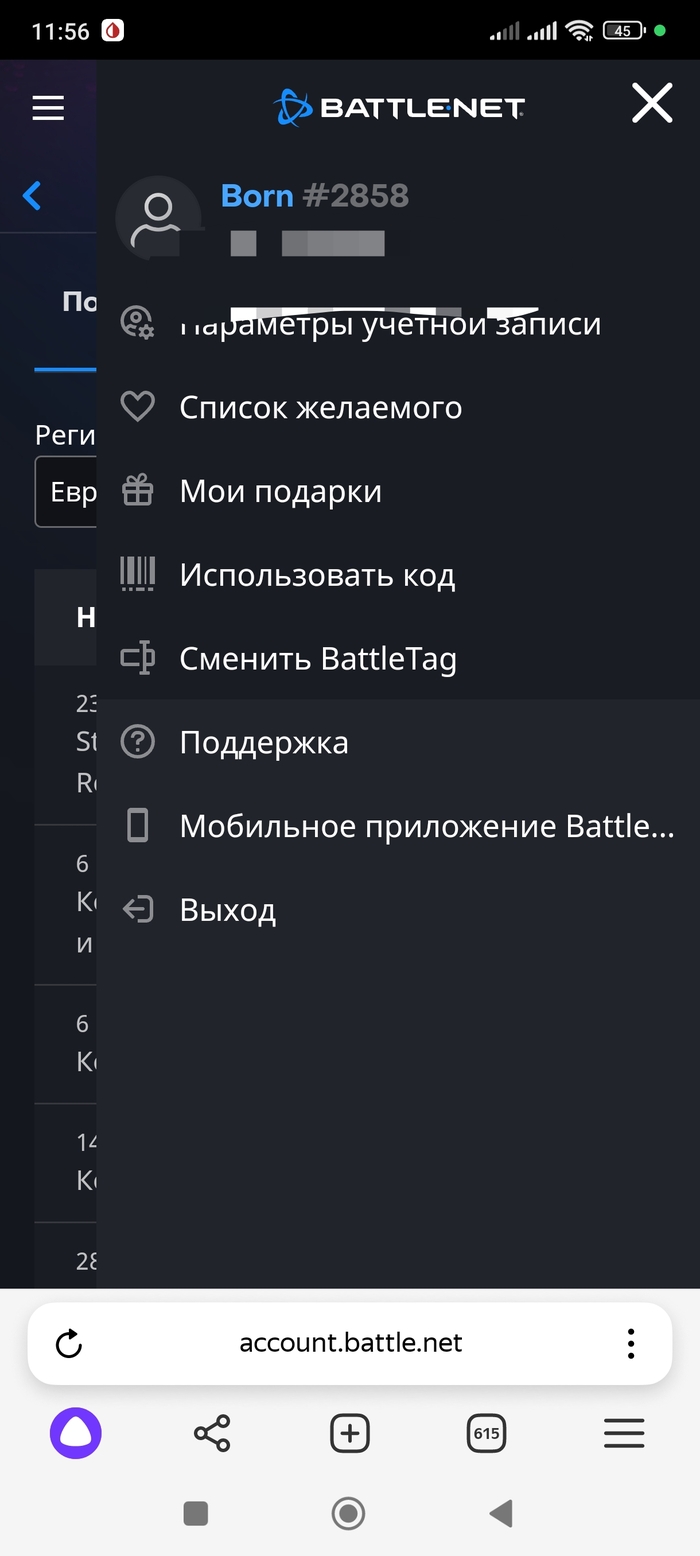
Task: Reload the page with the refresh icon
Action: point(68,1344)
